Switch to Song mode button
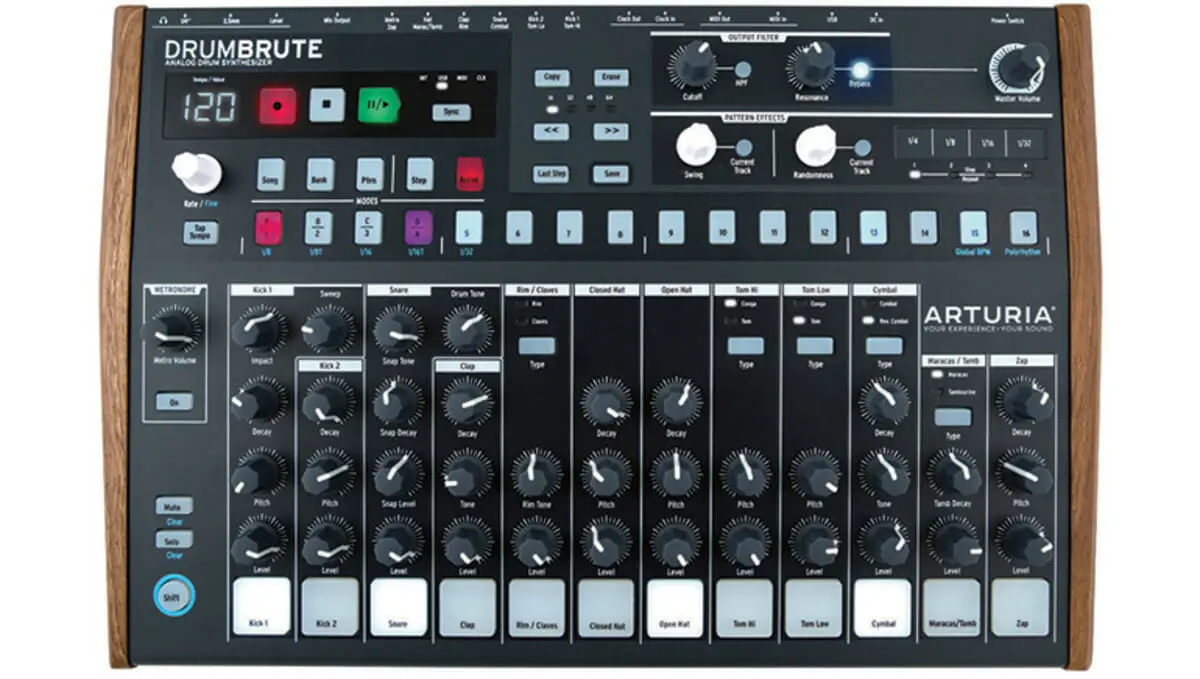The height and width of the screenshot is (679, 1200). (270, 174)
